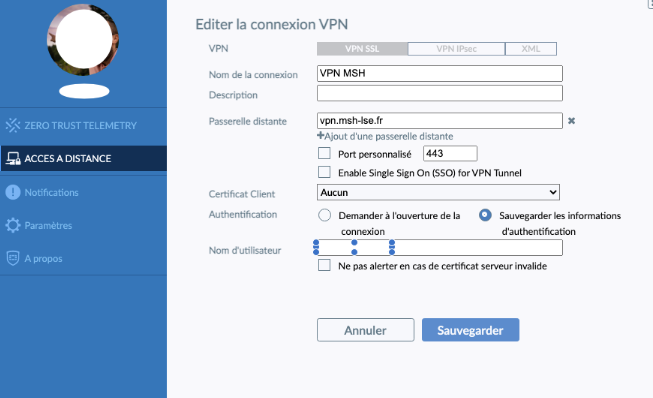Screen dimensions: 653x398
Task: Click the port number field 443
Action: click(450, 154)
